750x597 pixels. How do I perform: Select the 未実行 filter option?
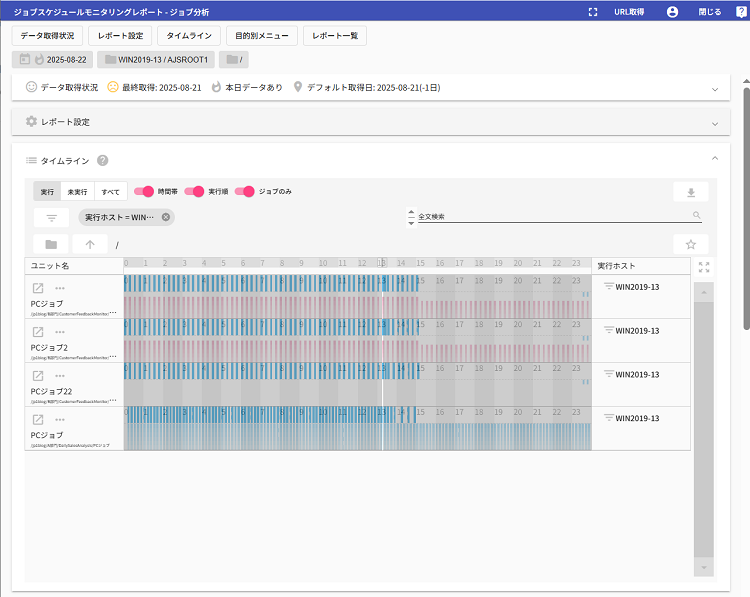click(x=77, y=191)
